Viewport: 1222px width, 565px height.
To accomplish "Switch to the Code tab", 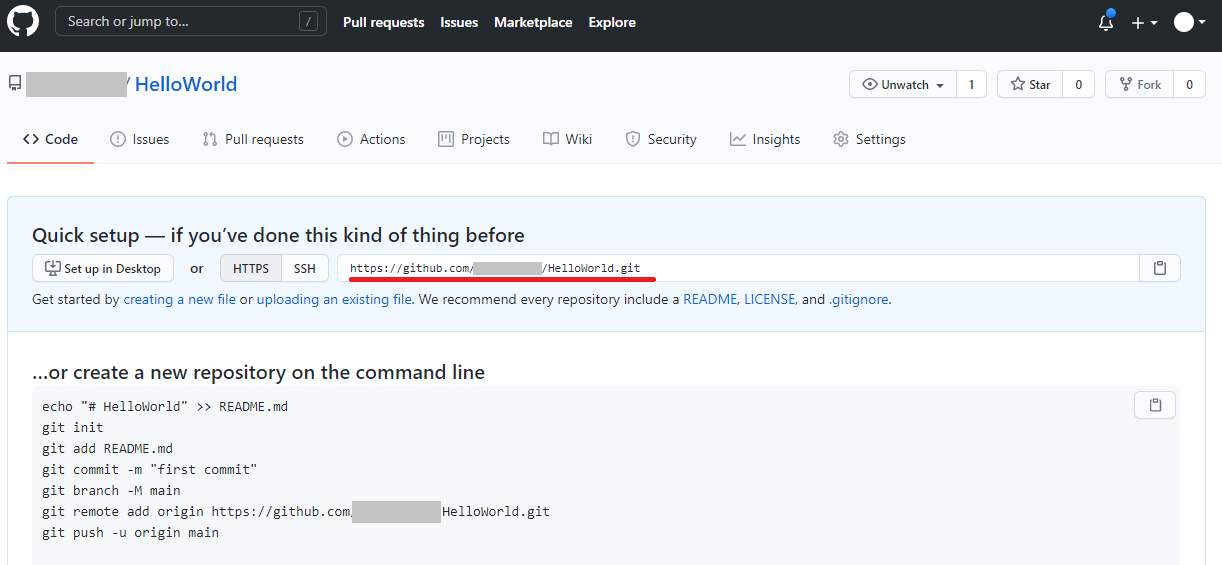I will pos(50,139).
